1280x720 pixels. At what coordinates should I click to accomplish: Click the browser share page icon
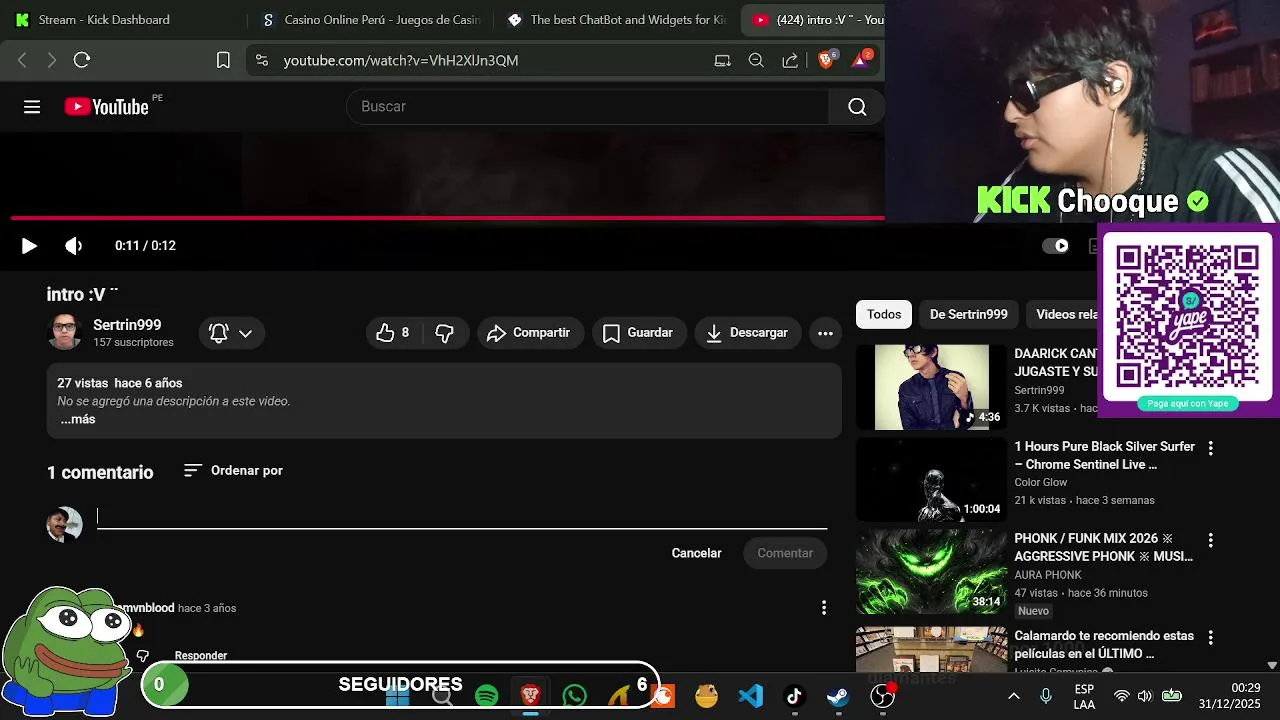click(790, 60)
